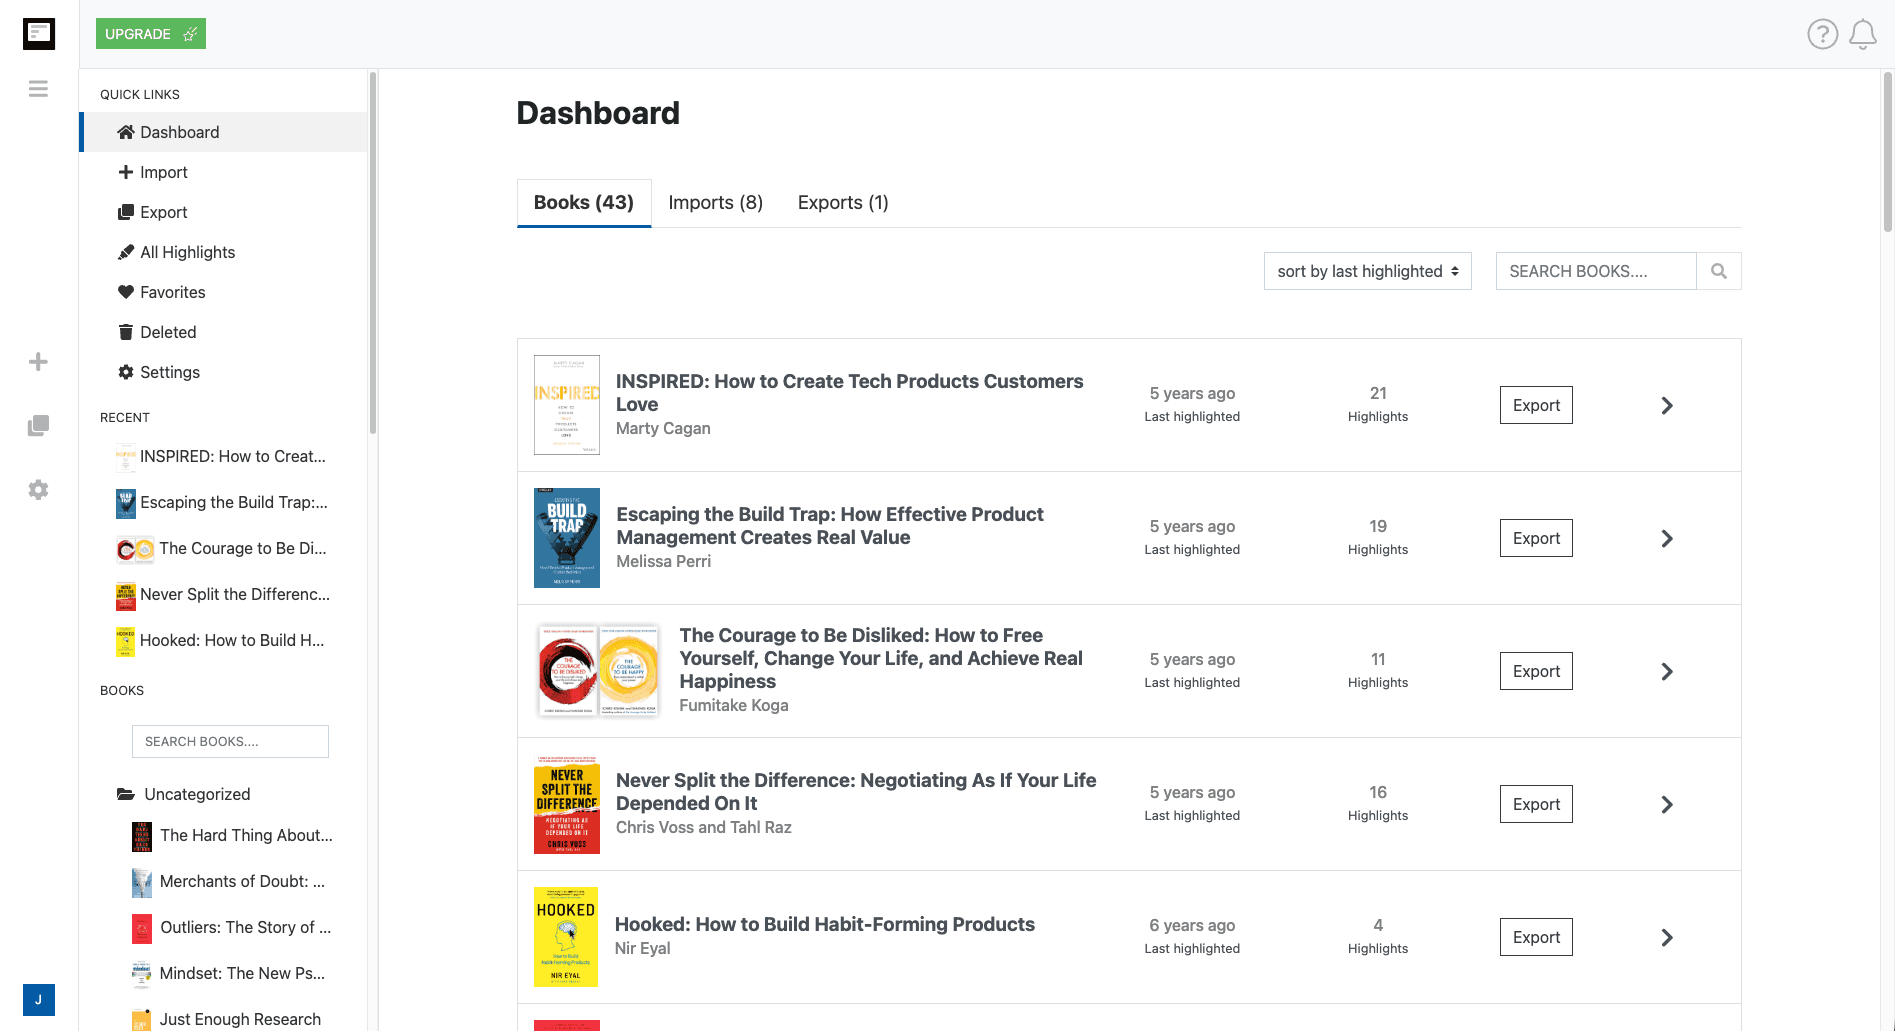Viewport: 1895px width, 1031px height.
Task: Focus the main Search Books field
Action: coord(1596,271)
